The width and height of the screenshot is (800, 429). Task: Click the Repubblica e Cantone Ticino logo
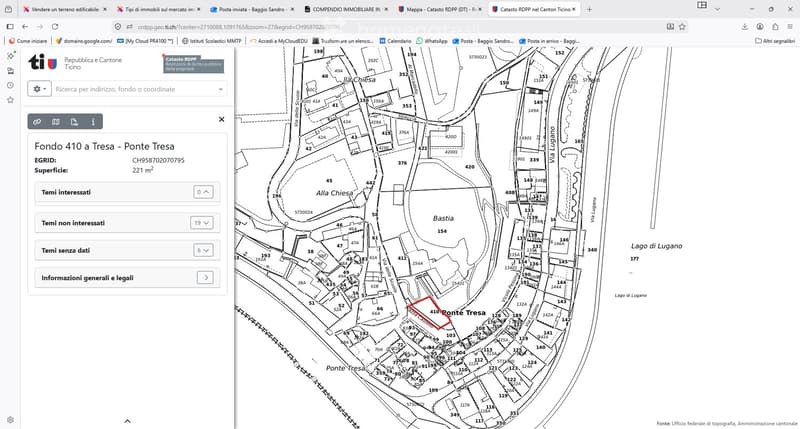pyautogui.click(x=76, y=63)
